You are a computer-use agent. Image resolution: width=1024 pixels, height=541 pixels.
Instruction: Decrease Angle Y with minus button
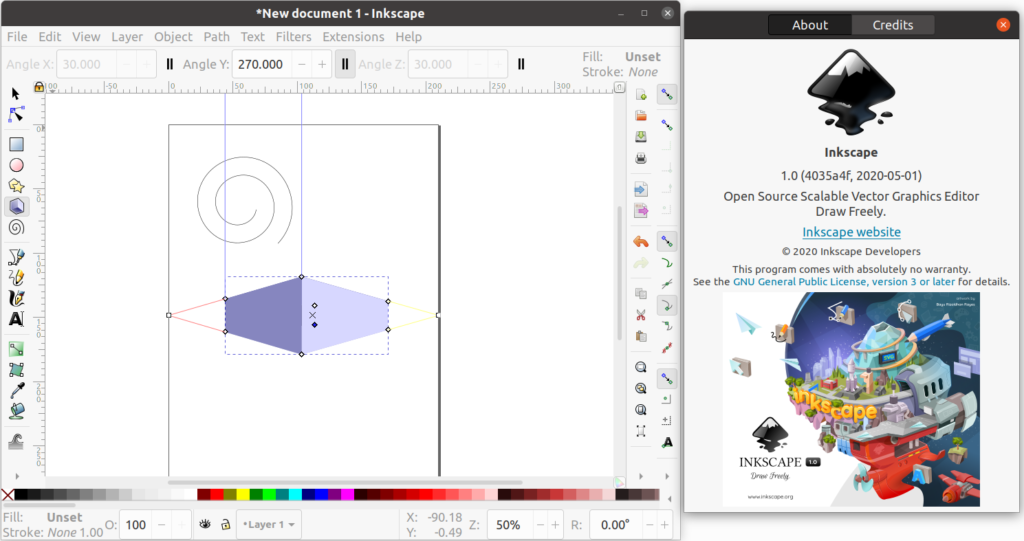302,64
